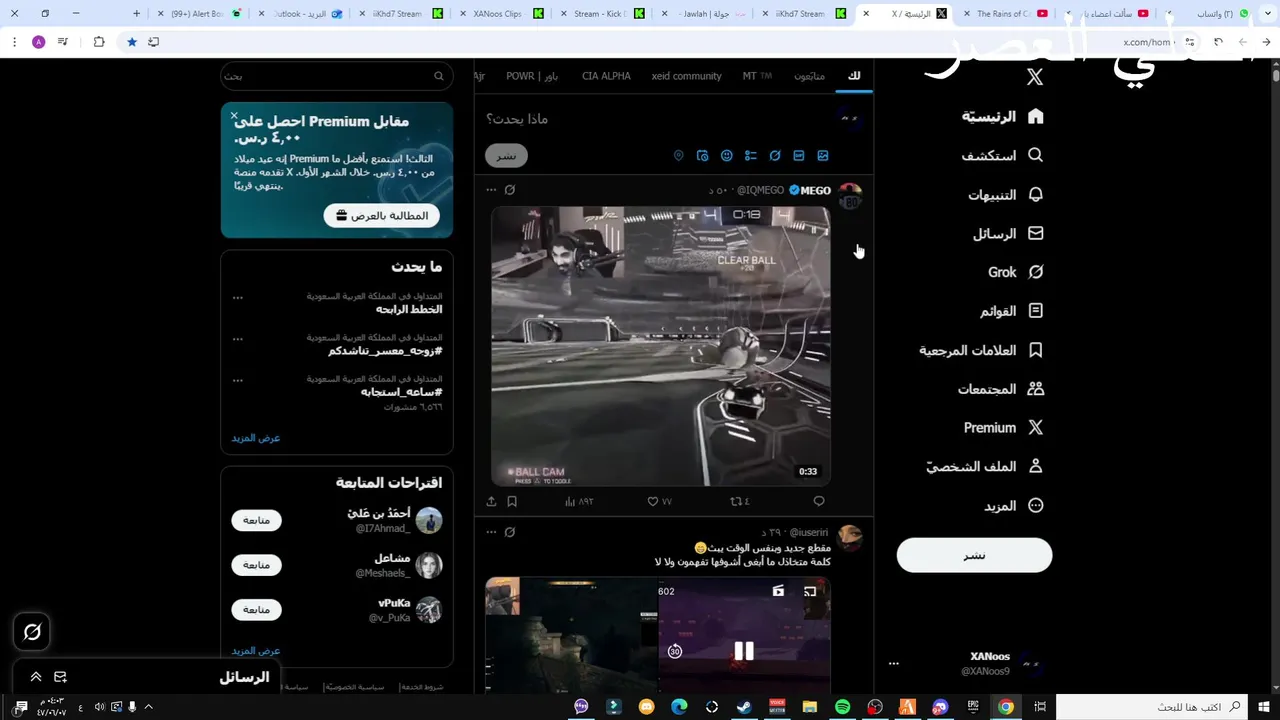This screenshot has height=720, width=1280.
Task: Expand the الرسائل messages drawer
Action: coord(36,677)
